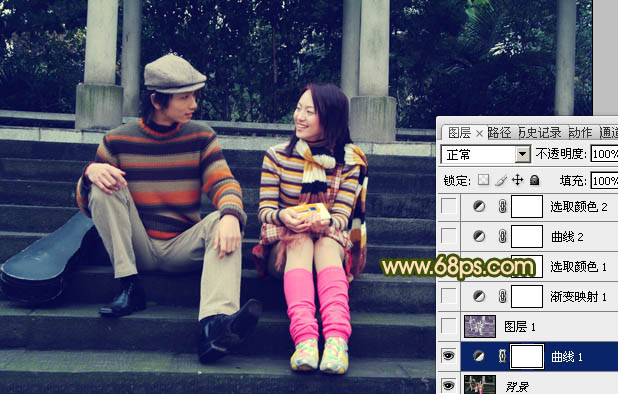This screenshot has width=618, height=394.
Task: Close the 图层 panel tab with its X
Action: [479, 134]
